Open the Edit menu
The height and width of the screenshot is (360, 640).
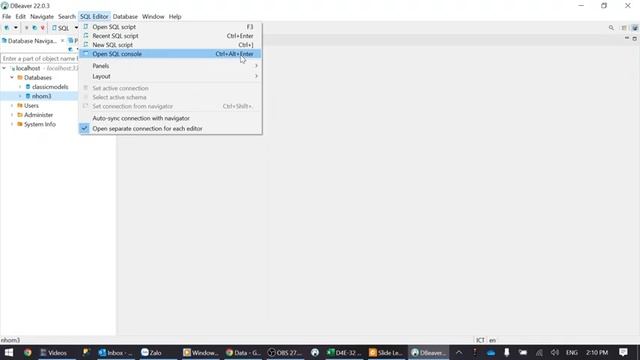click(20, 17)
